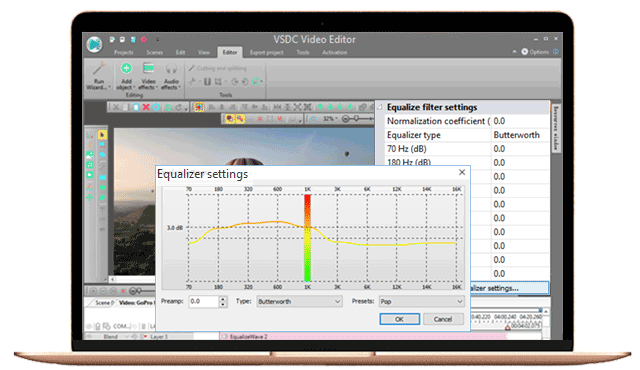Click the Preamp stepper arrows
640x370 pixels.
[x=223, y=301]
